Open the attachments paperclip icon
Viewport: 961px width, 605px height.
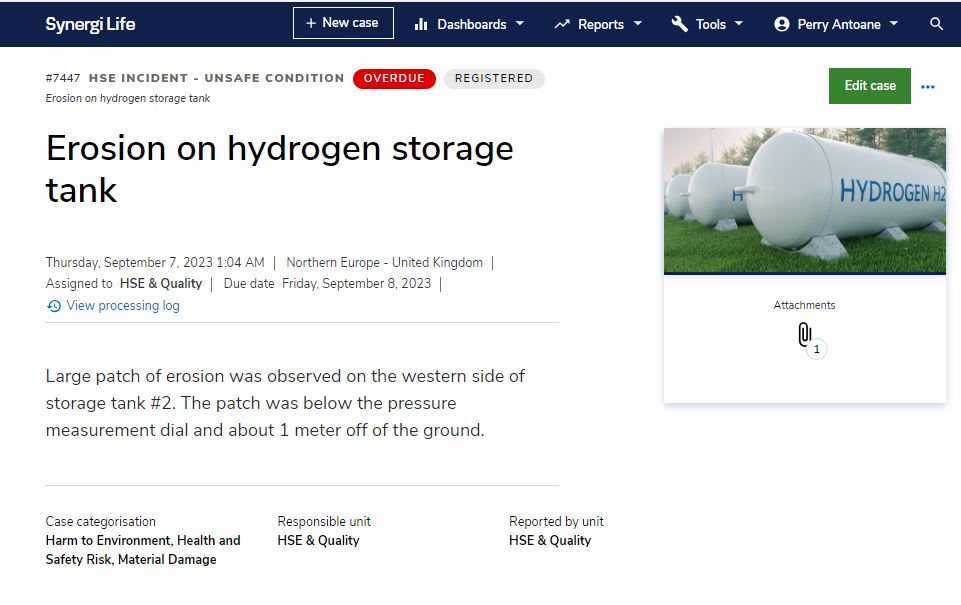[805, 334]
